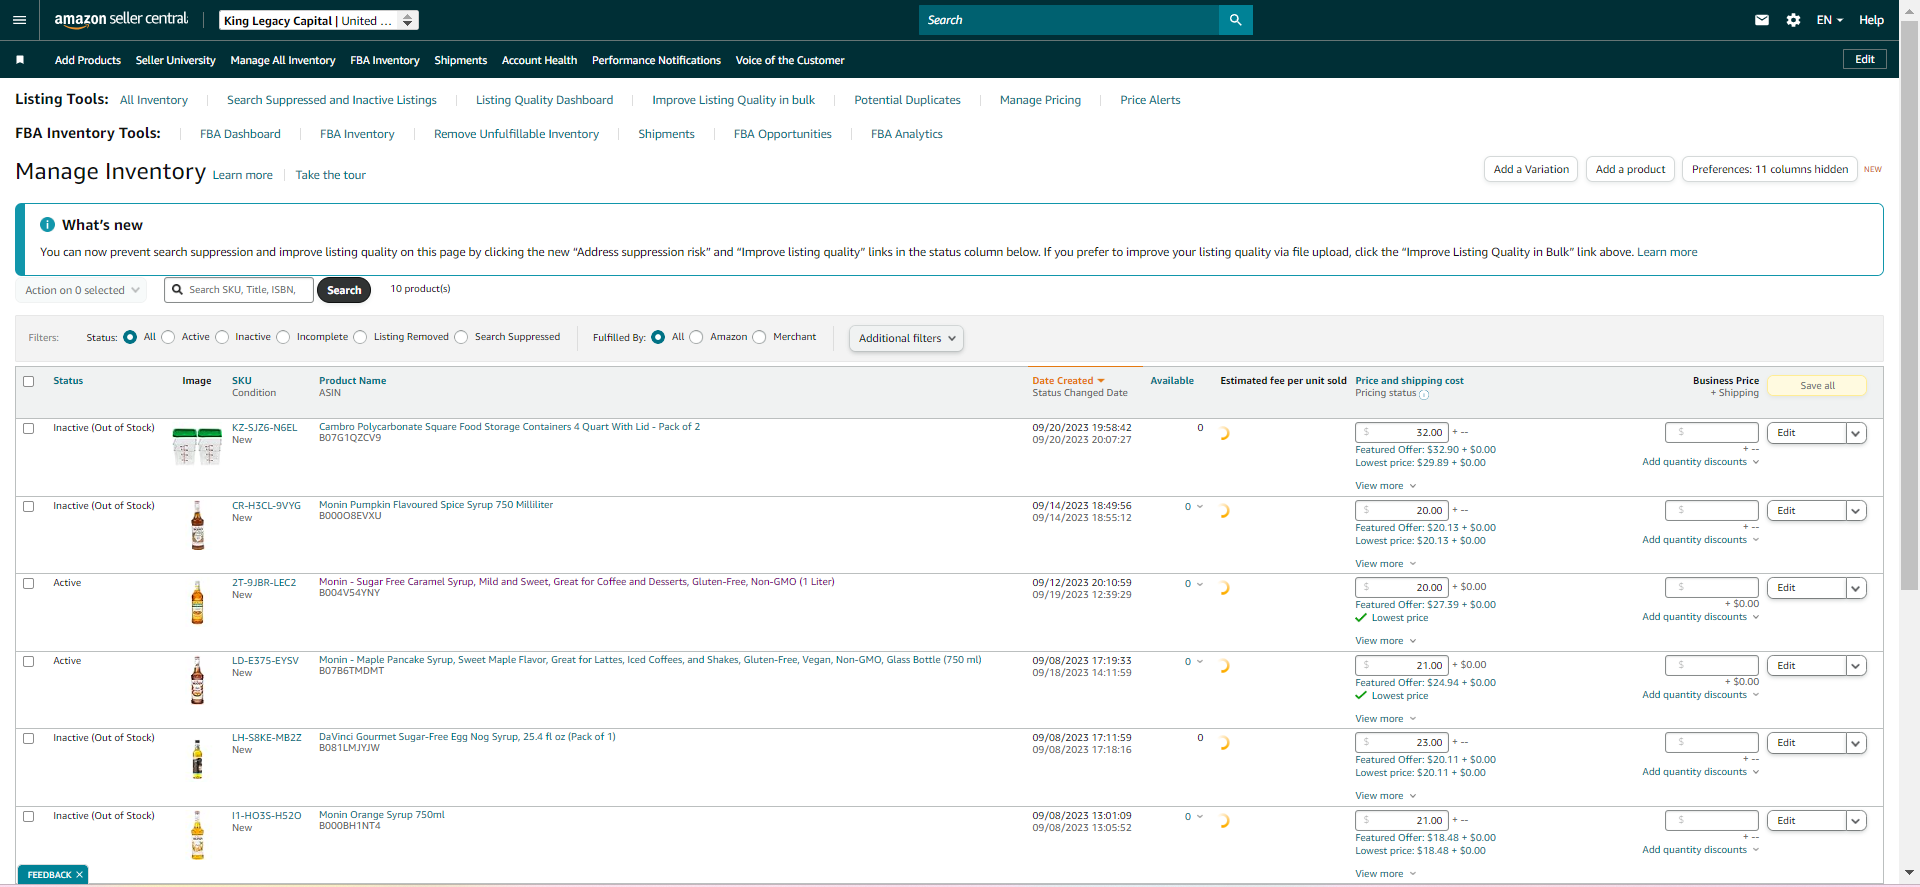
Task: Open Seller University menu item
Action: (175, 60)
